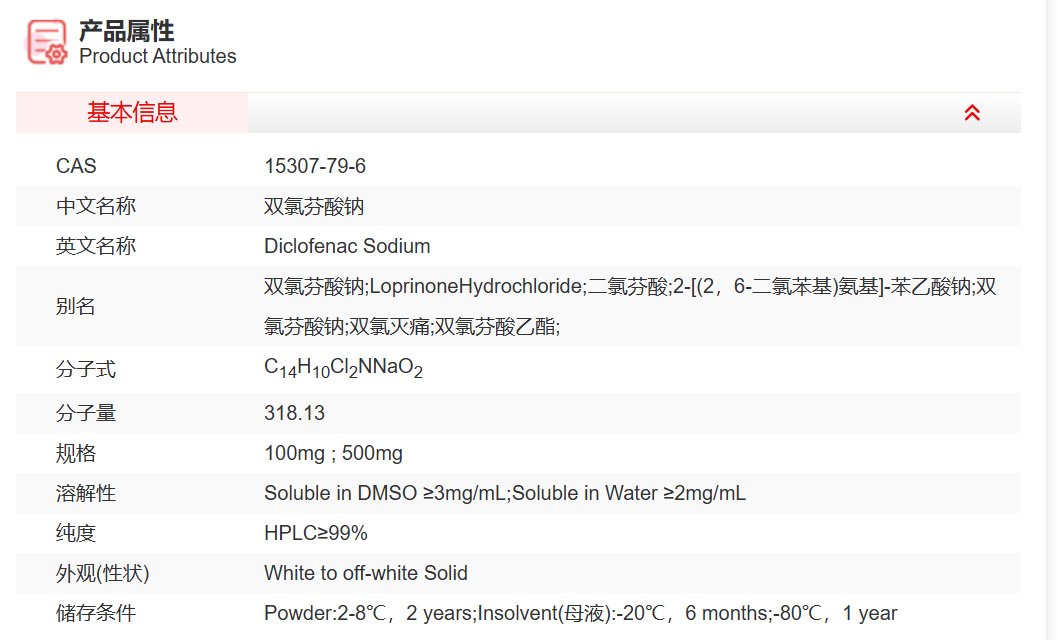Click the 溶解性 row label
This screenshot has height=640, width=1060.
point(86,493)
